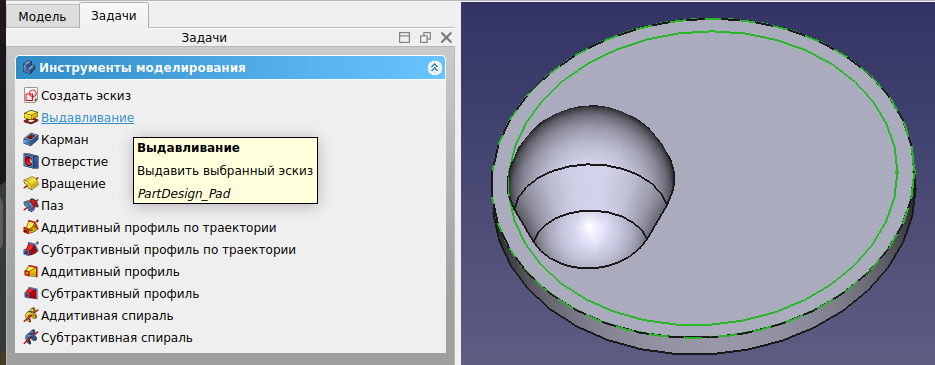
Task: Select the Pad (Выдавливание) tool icon
Action: [30, 117]
